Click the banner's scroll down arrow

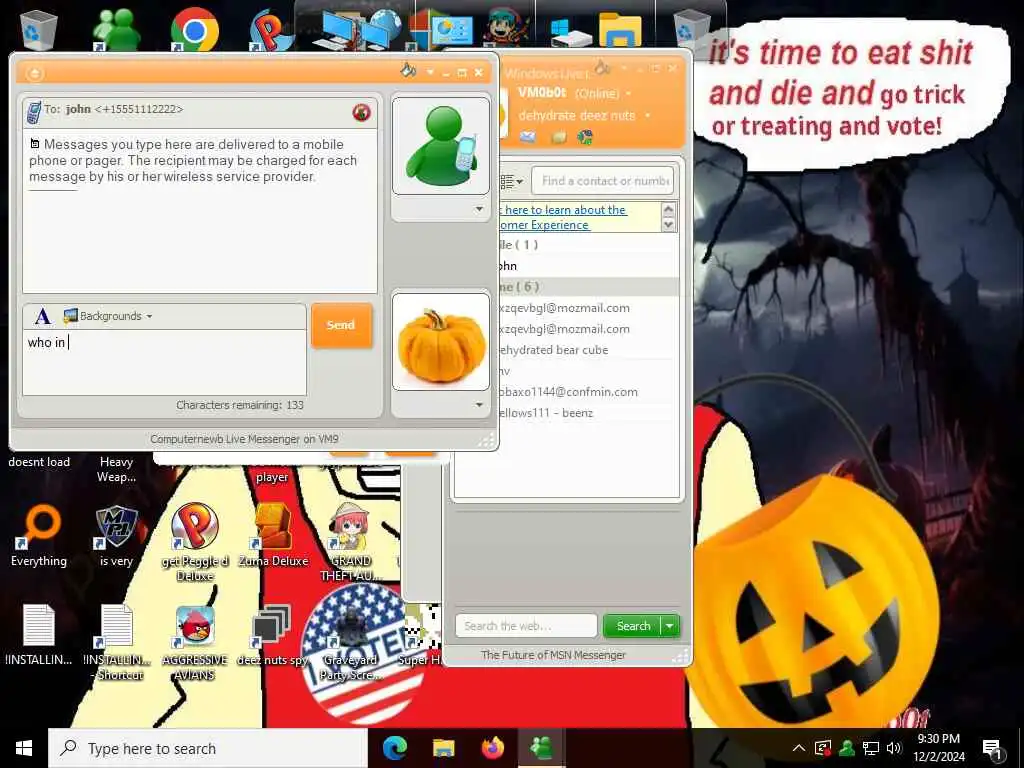pyautogui.click(x=668, y=225)
